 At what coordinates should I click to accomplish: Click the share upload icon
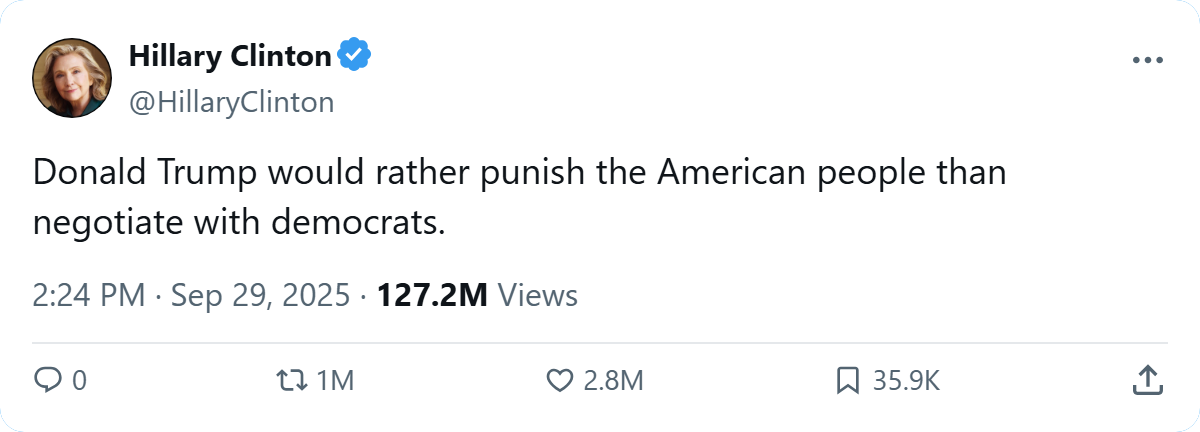(x=1147, y=380)
